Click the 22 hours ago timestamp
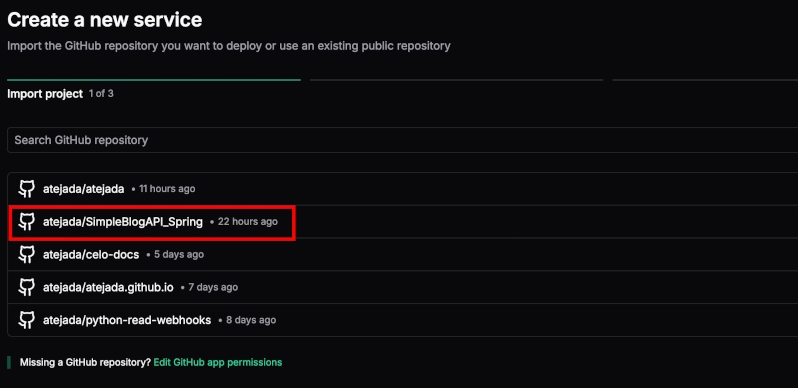 tap(248, 221)
